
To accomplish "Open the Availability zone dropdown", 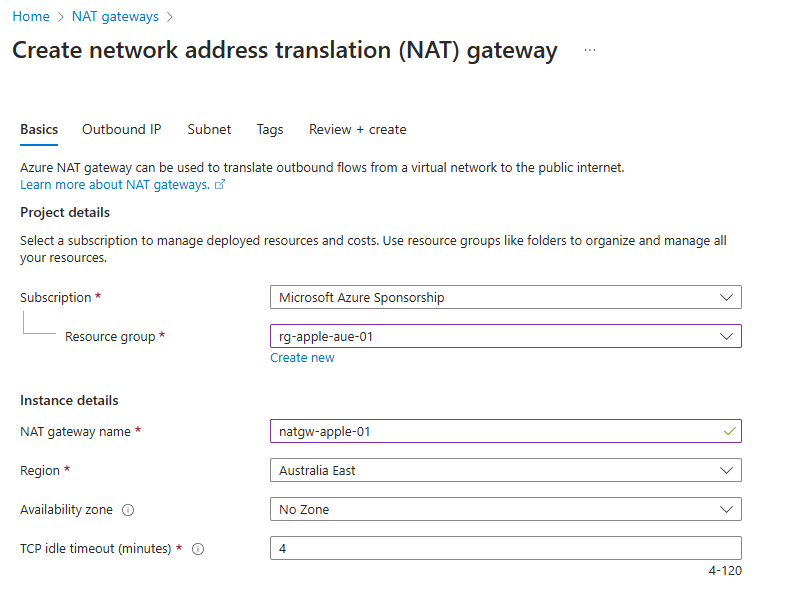I will 505,509.
